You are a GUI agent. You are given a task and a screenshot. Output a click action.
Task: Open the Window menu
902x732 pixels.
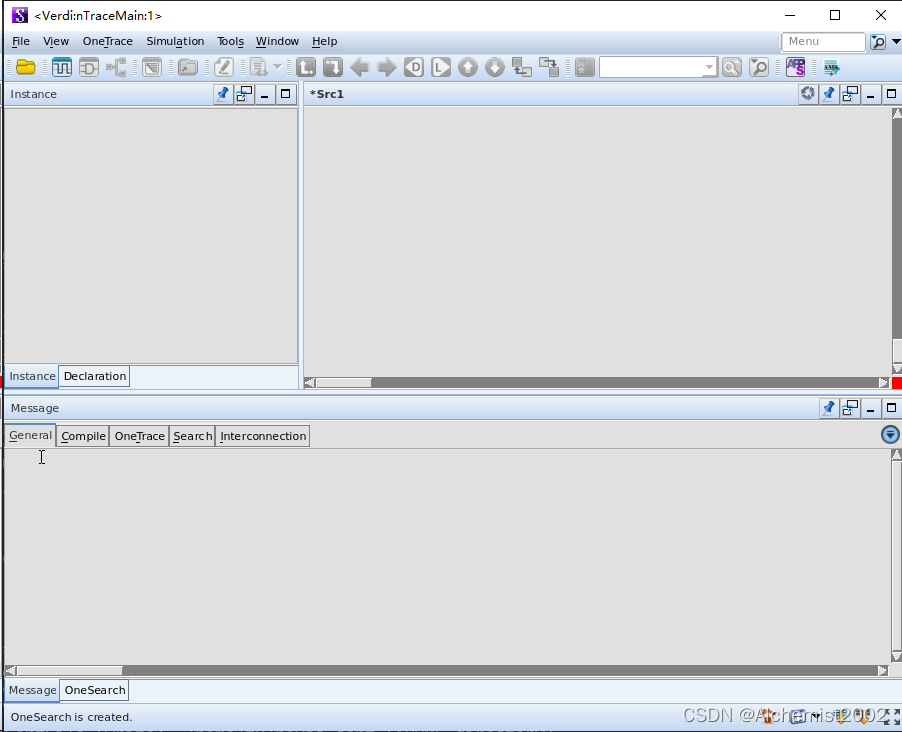[277, 41]
